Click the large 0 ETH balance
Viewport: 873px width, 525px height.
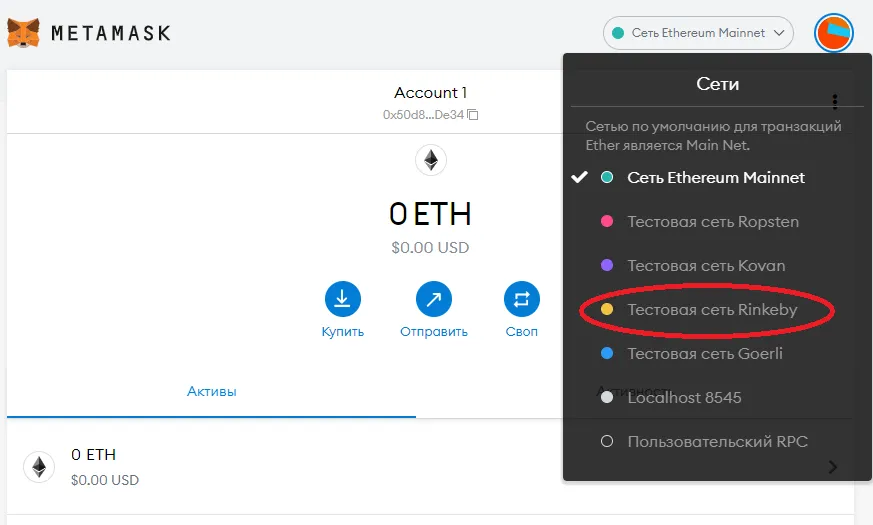pos(430,214)
